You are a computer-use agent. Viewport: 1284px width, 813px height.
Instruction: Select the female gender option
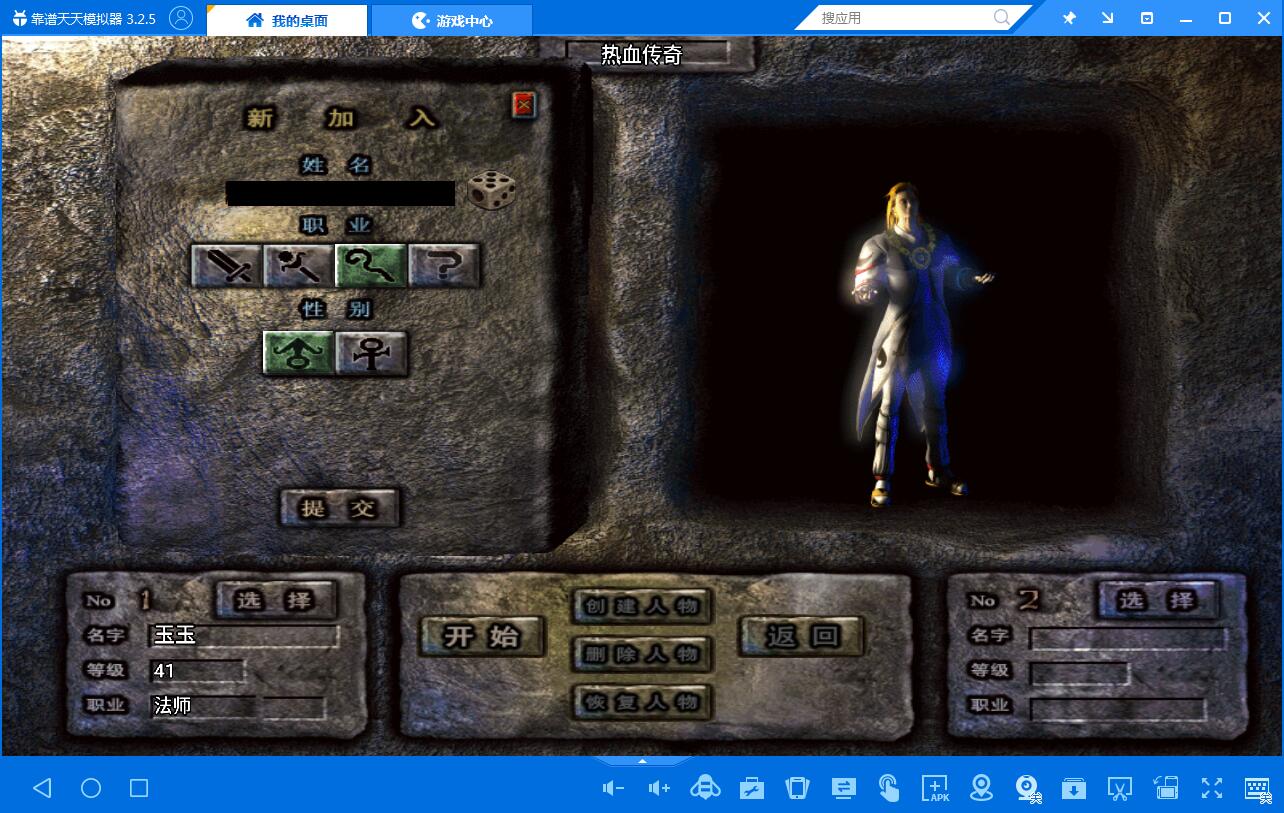(x=371, y=354)
